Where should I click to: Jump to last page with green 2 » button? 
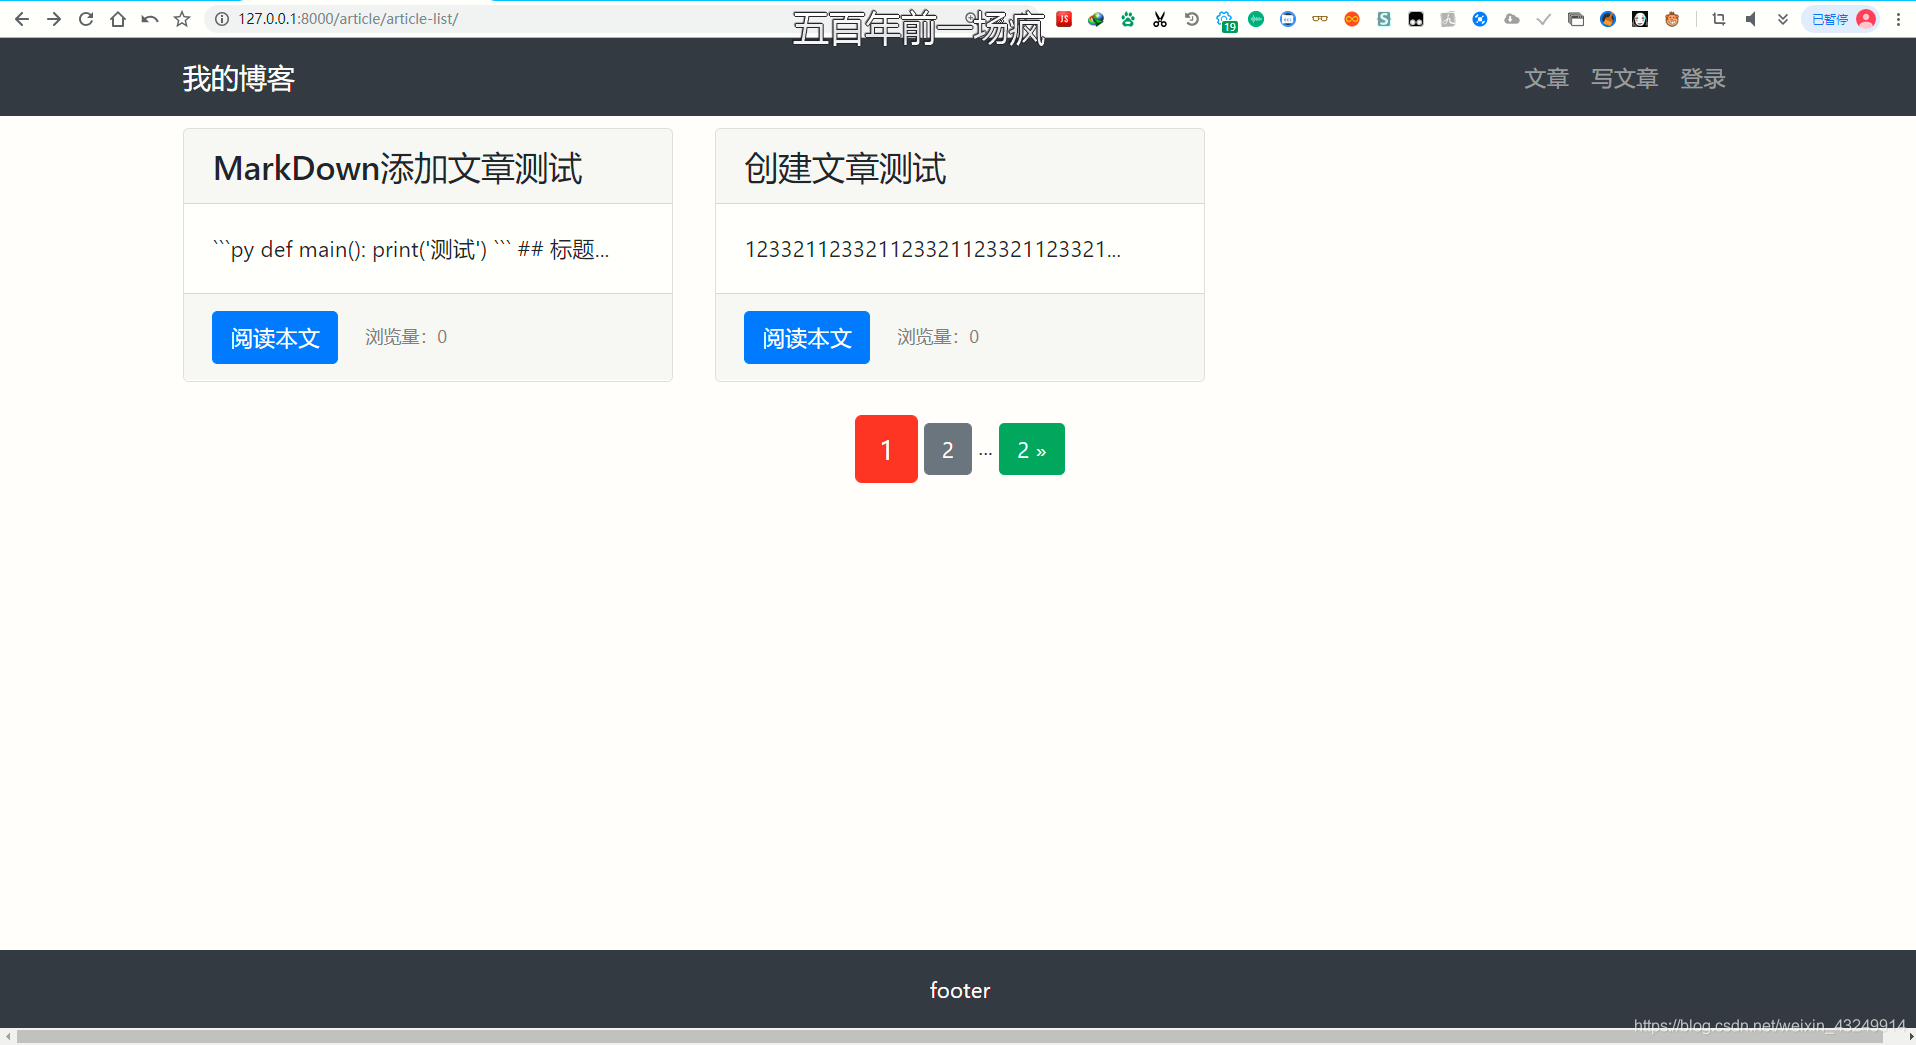1032,449
